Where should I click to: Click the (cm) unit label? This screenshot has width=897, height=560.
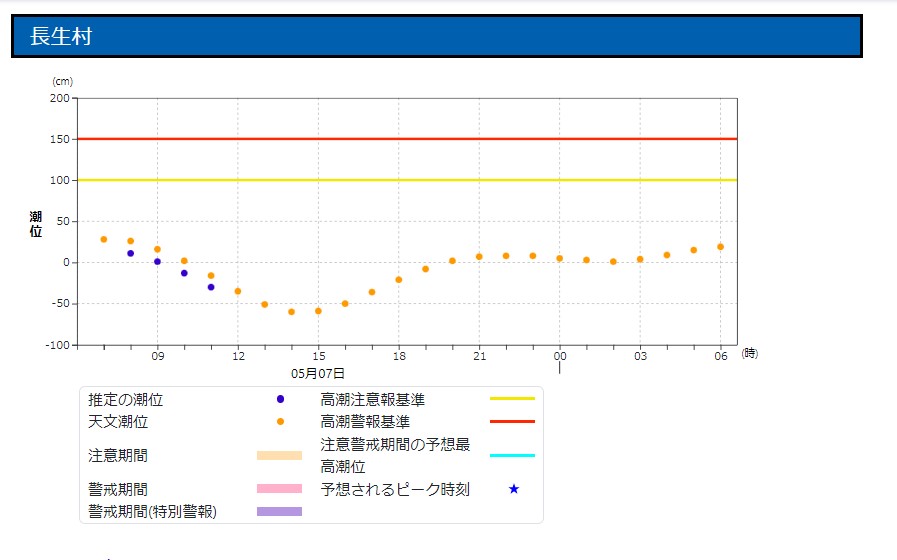click(62, 82)
